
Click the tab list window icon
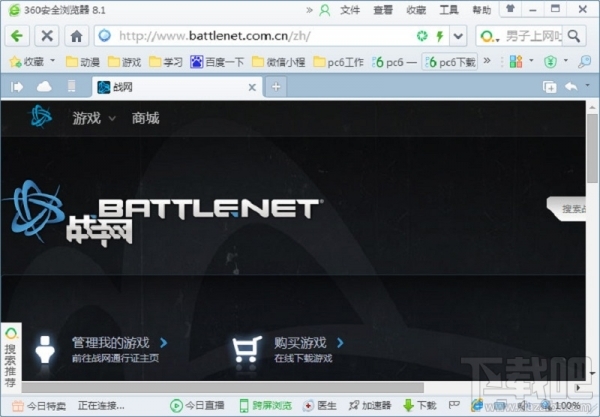(549, 87)
